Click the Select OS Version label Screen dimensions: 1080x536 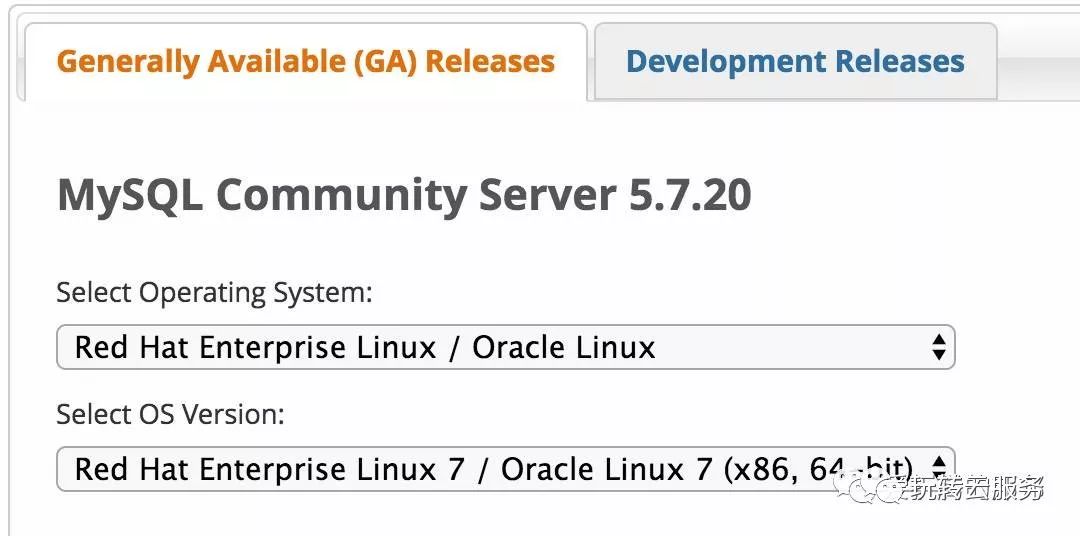click(x=170, y=415)
